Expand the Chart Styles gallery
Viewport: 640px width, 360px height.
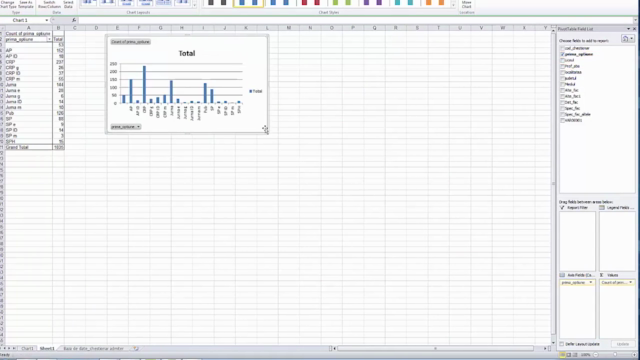tap(453, 5)
